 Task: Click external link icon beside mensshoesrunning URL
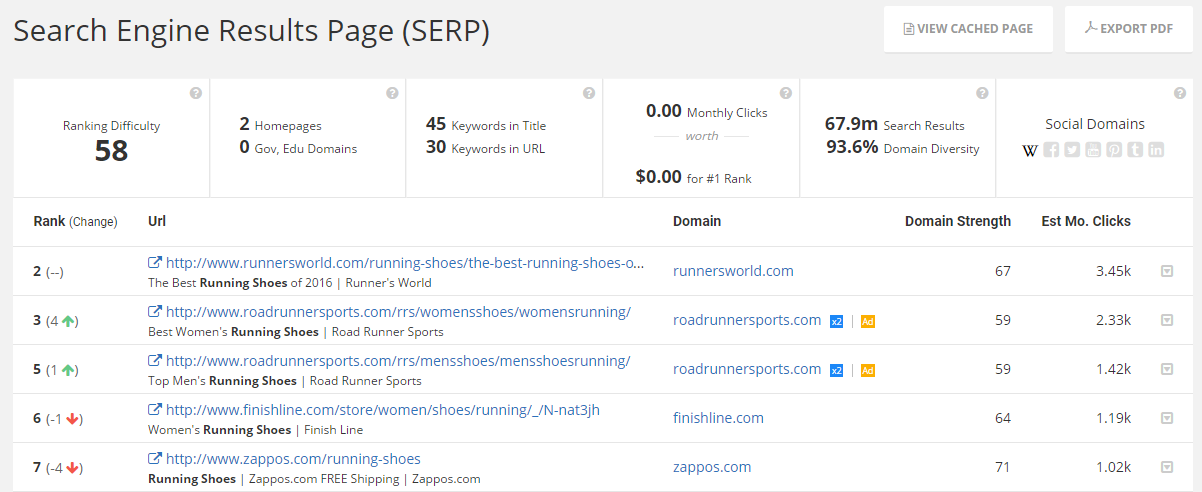155,361
